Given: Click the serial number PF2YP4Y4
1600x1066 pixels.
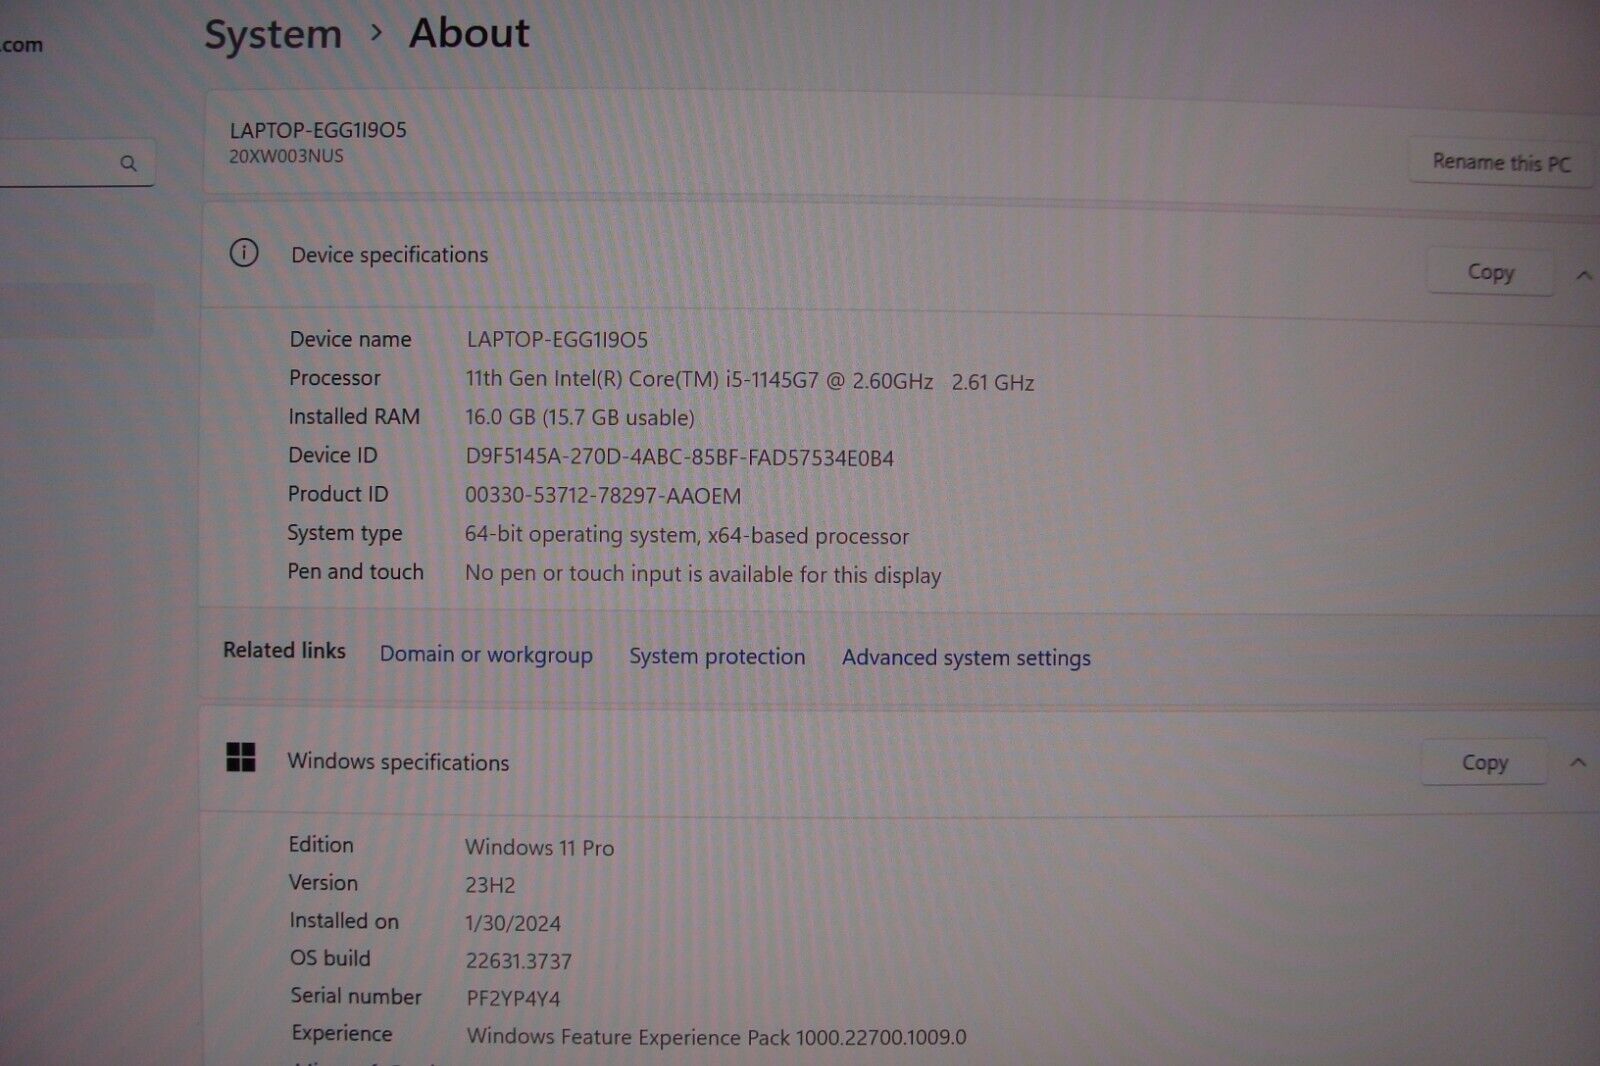Looking at the screenshot, I should coord(513,998).
